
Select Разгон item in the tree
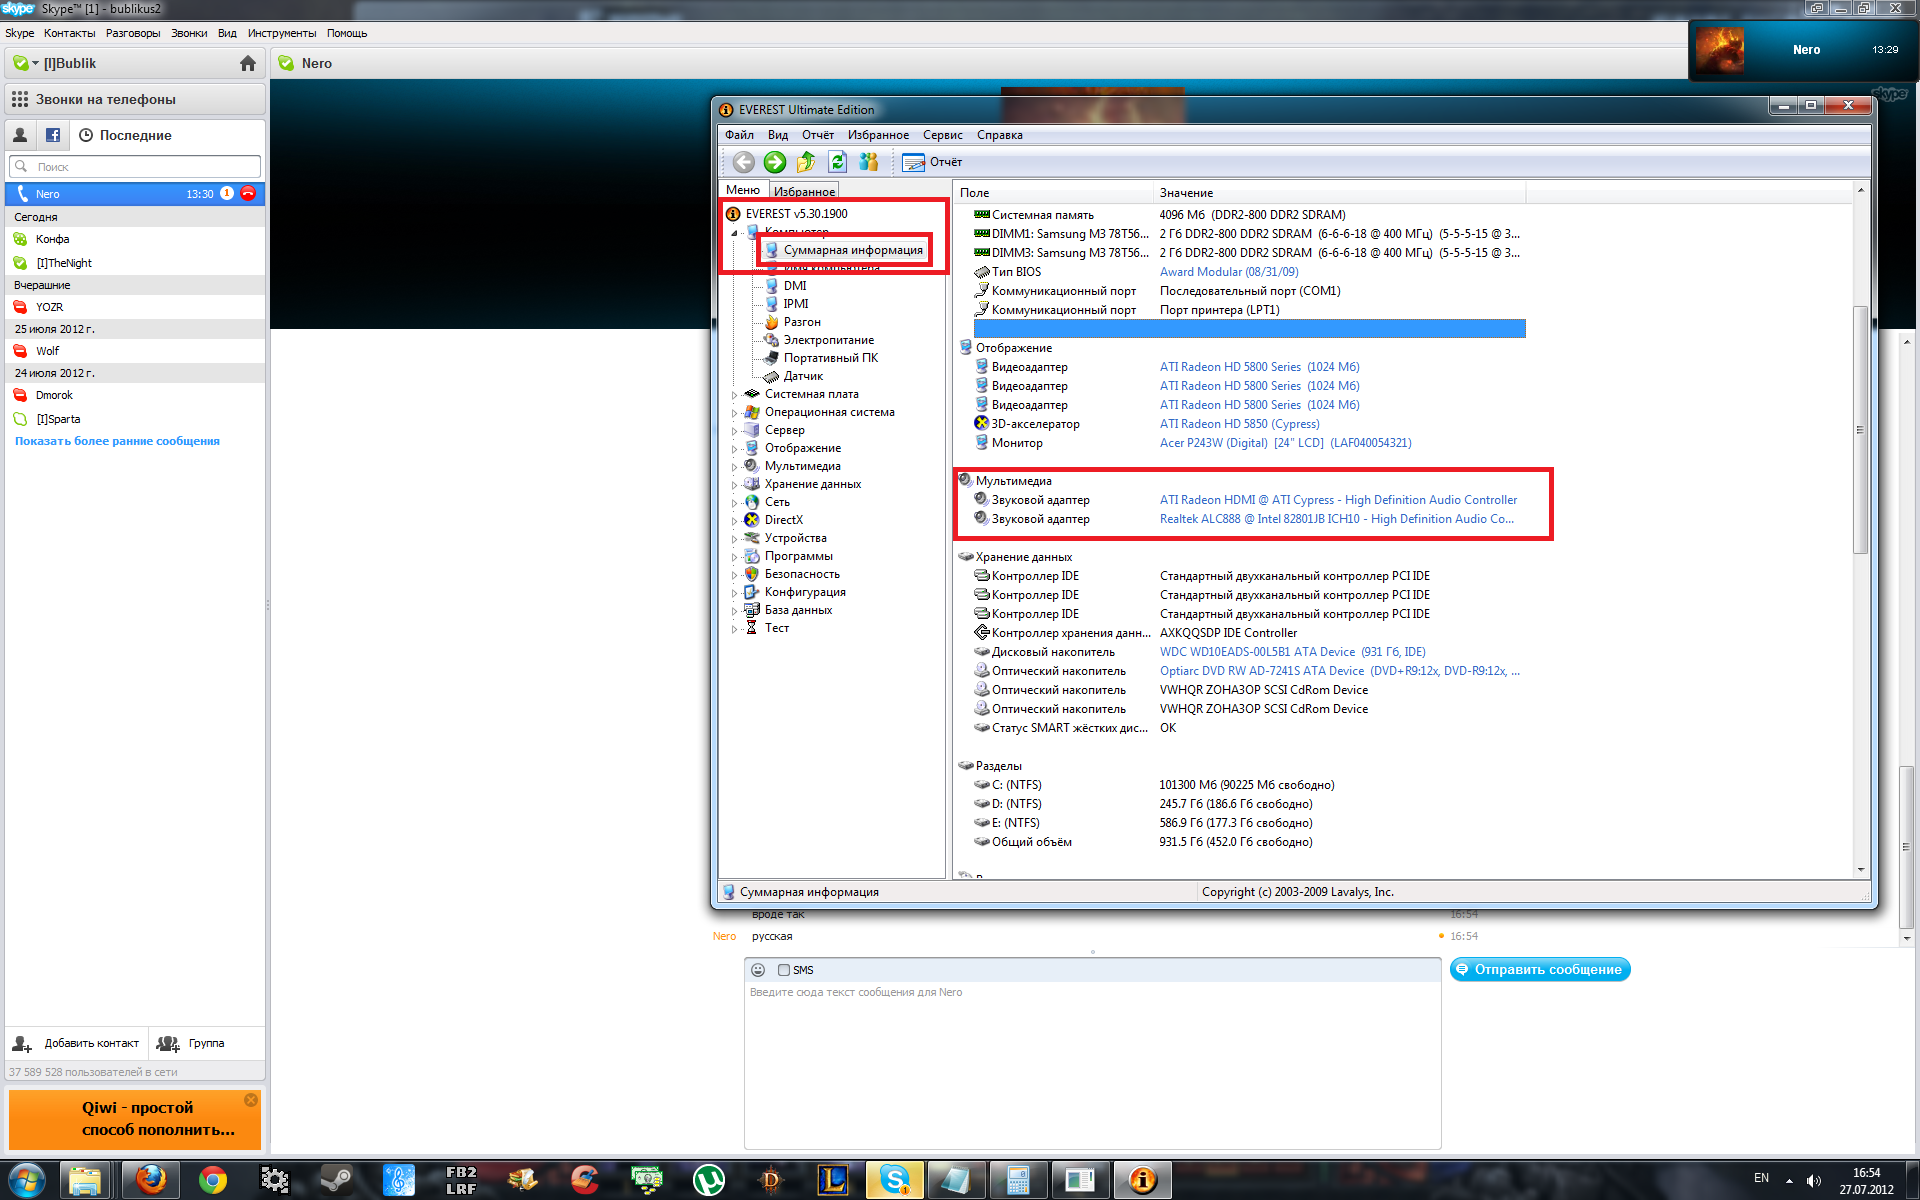coord(802,323)
